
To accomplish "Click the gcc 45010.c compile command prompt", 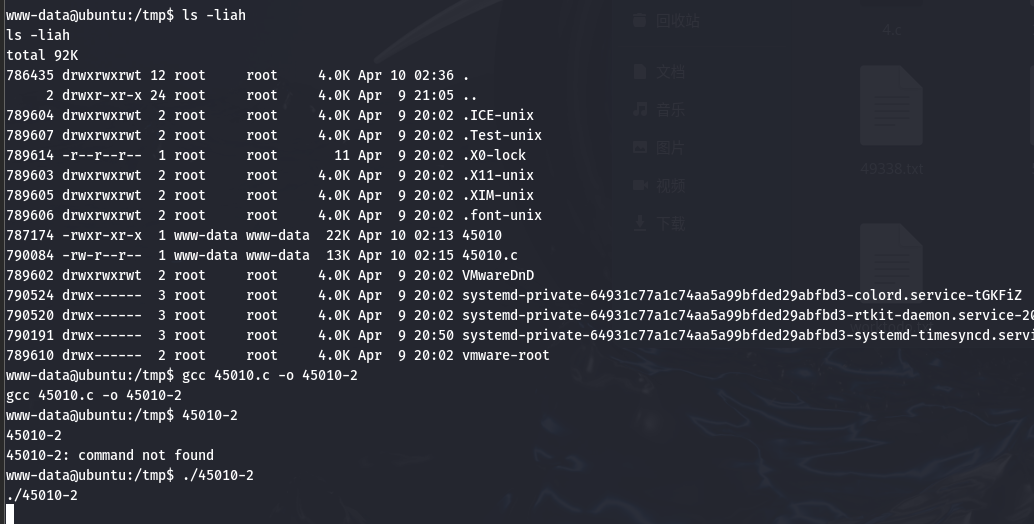I will click(x=182, y=375).
